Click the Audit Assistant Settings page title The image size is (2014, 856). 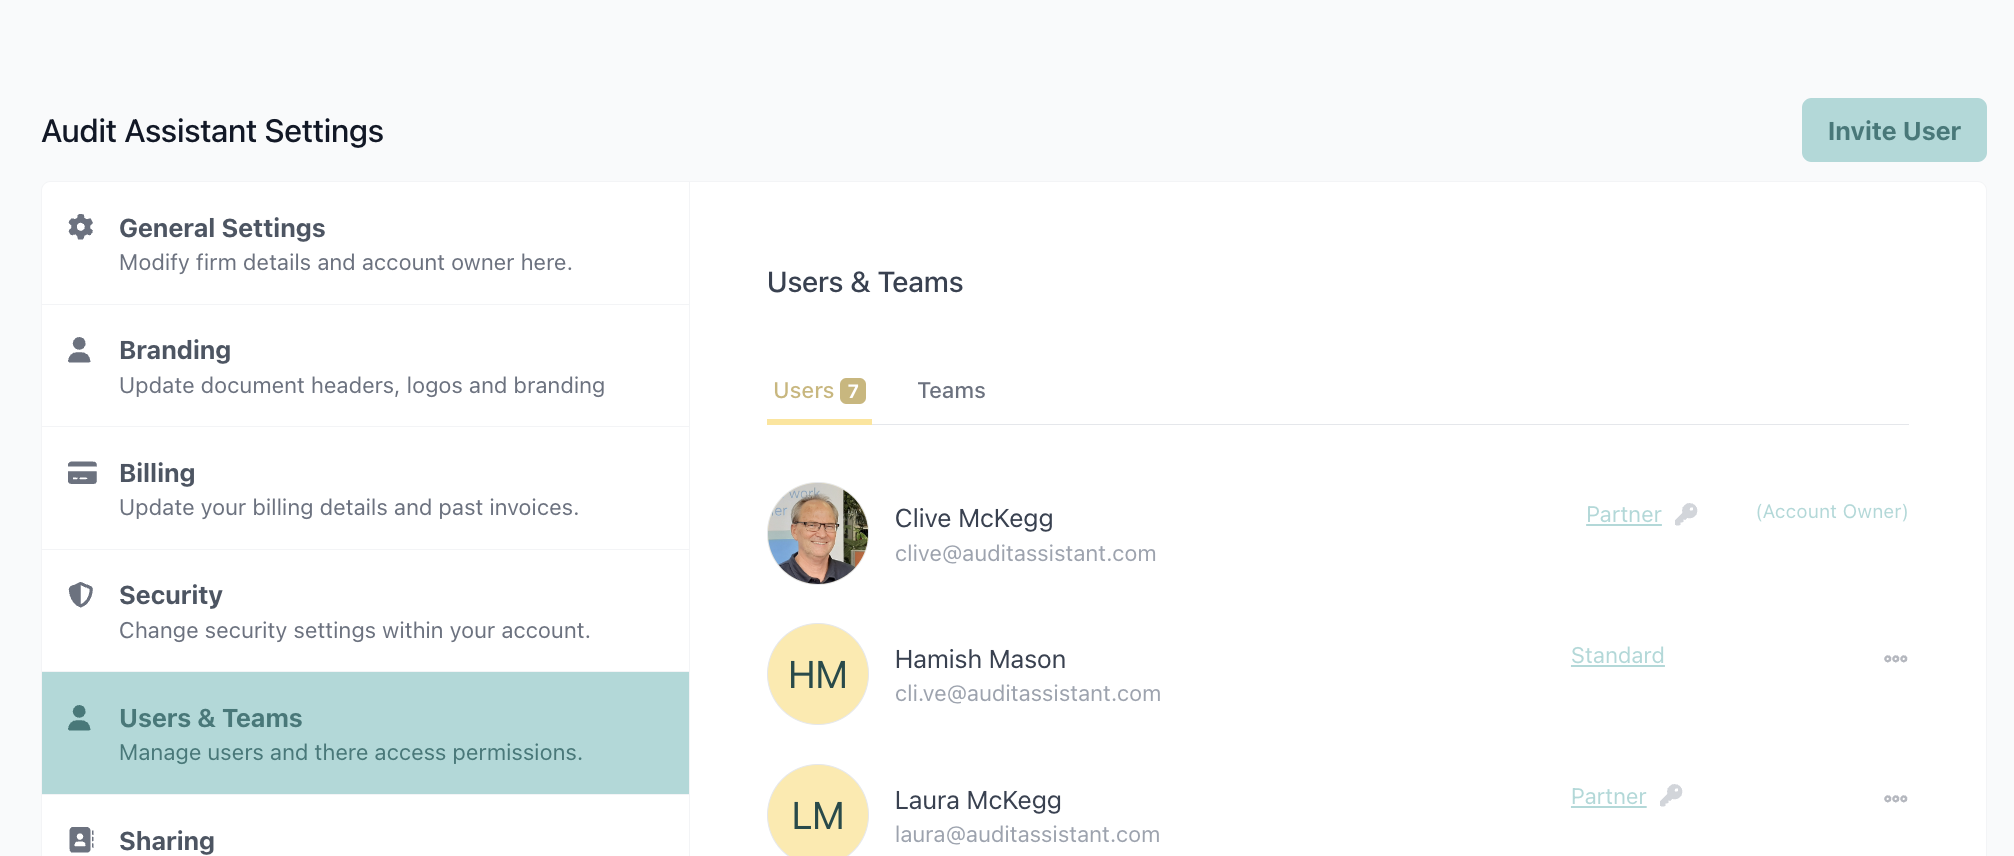212,131
